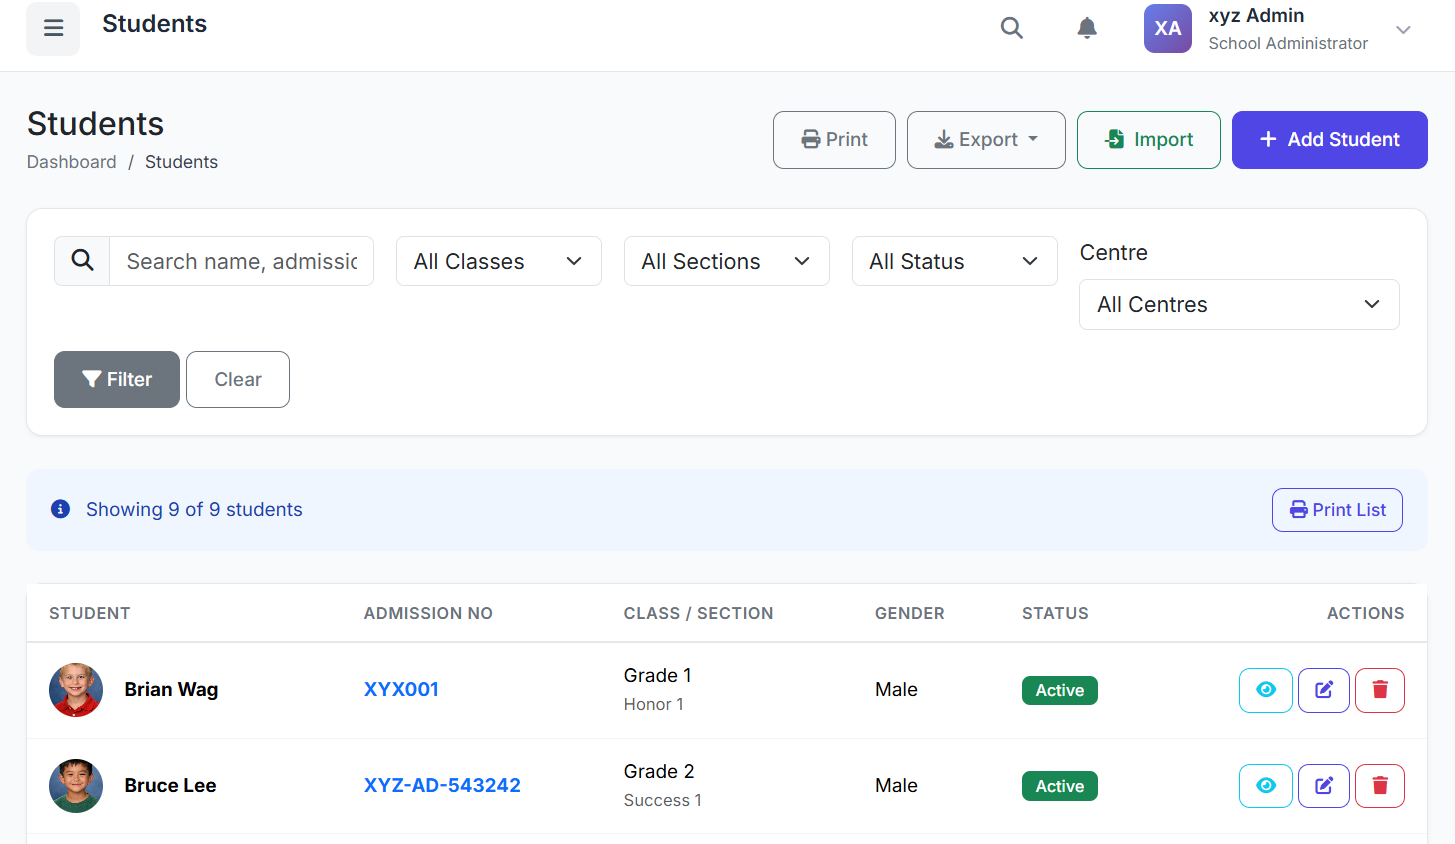View Bruce Lee's details eye icon
The image size is (1455, 844).
1265,786
